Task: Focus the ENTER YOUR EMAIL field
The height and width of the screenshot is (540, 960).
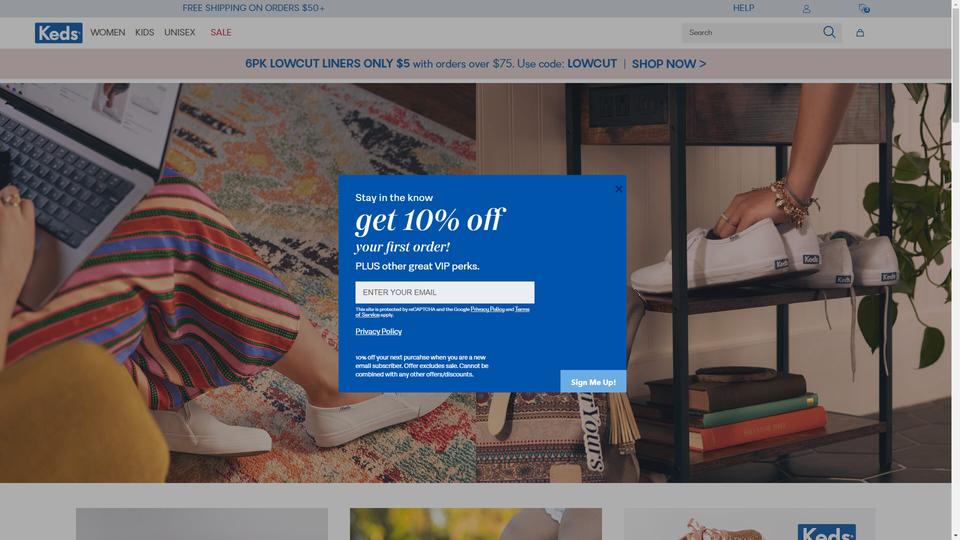Action: [444, 293]
